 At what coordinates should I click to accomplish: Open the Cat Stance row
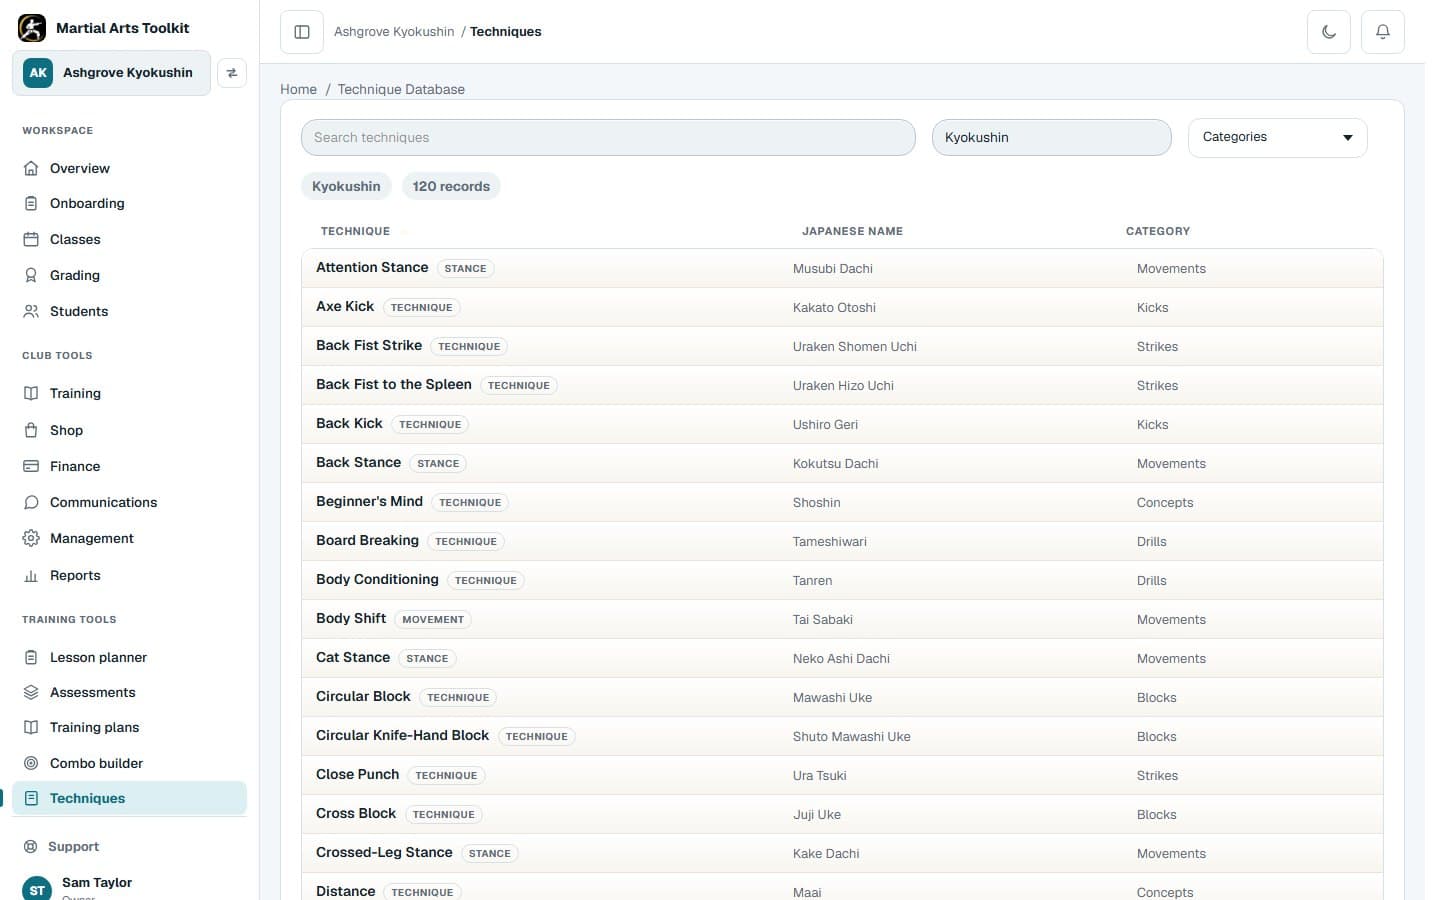tap(842, 658)
